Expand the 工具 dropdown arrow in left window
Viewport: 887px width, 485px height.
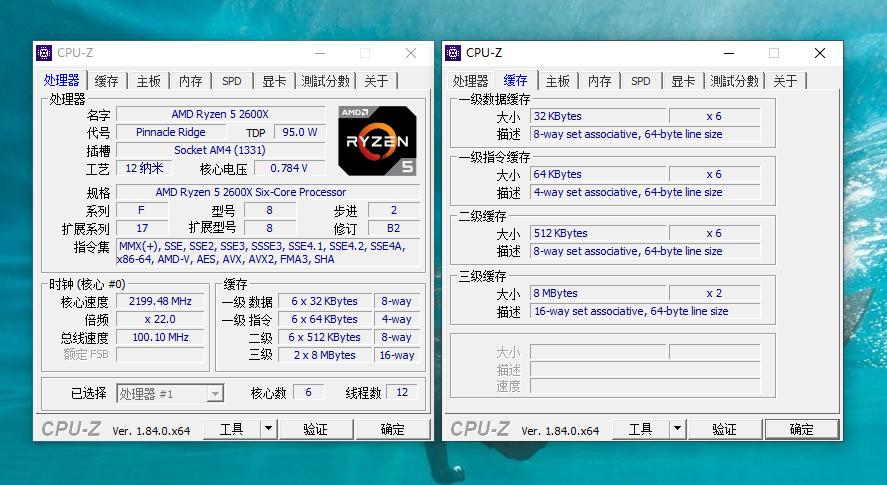[x=269, y=429]
